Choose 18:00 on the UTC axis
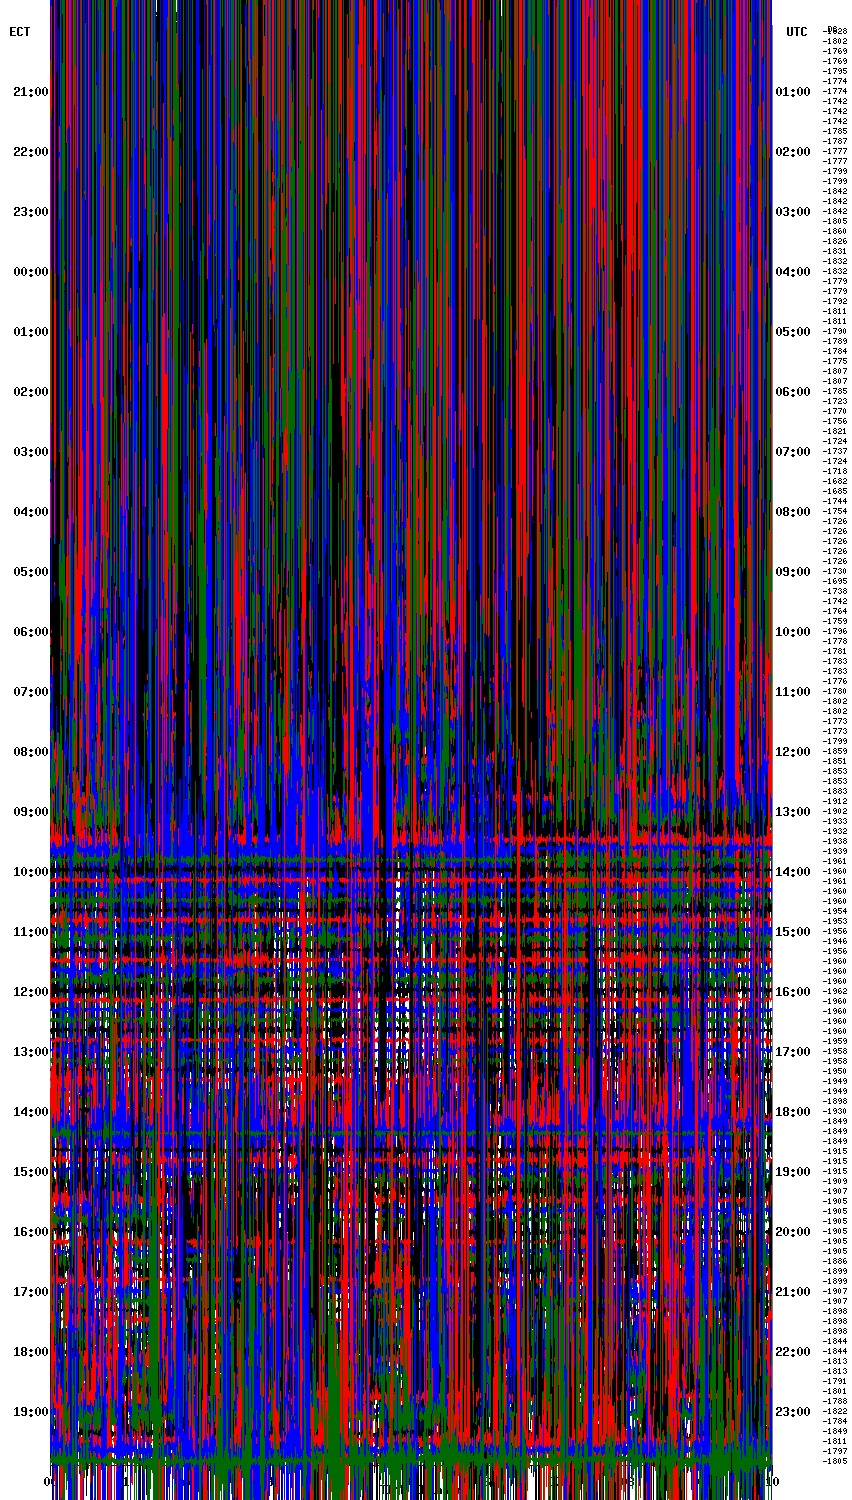The height and width of the screenshot is (1500, 852). (793, 1112)
